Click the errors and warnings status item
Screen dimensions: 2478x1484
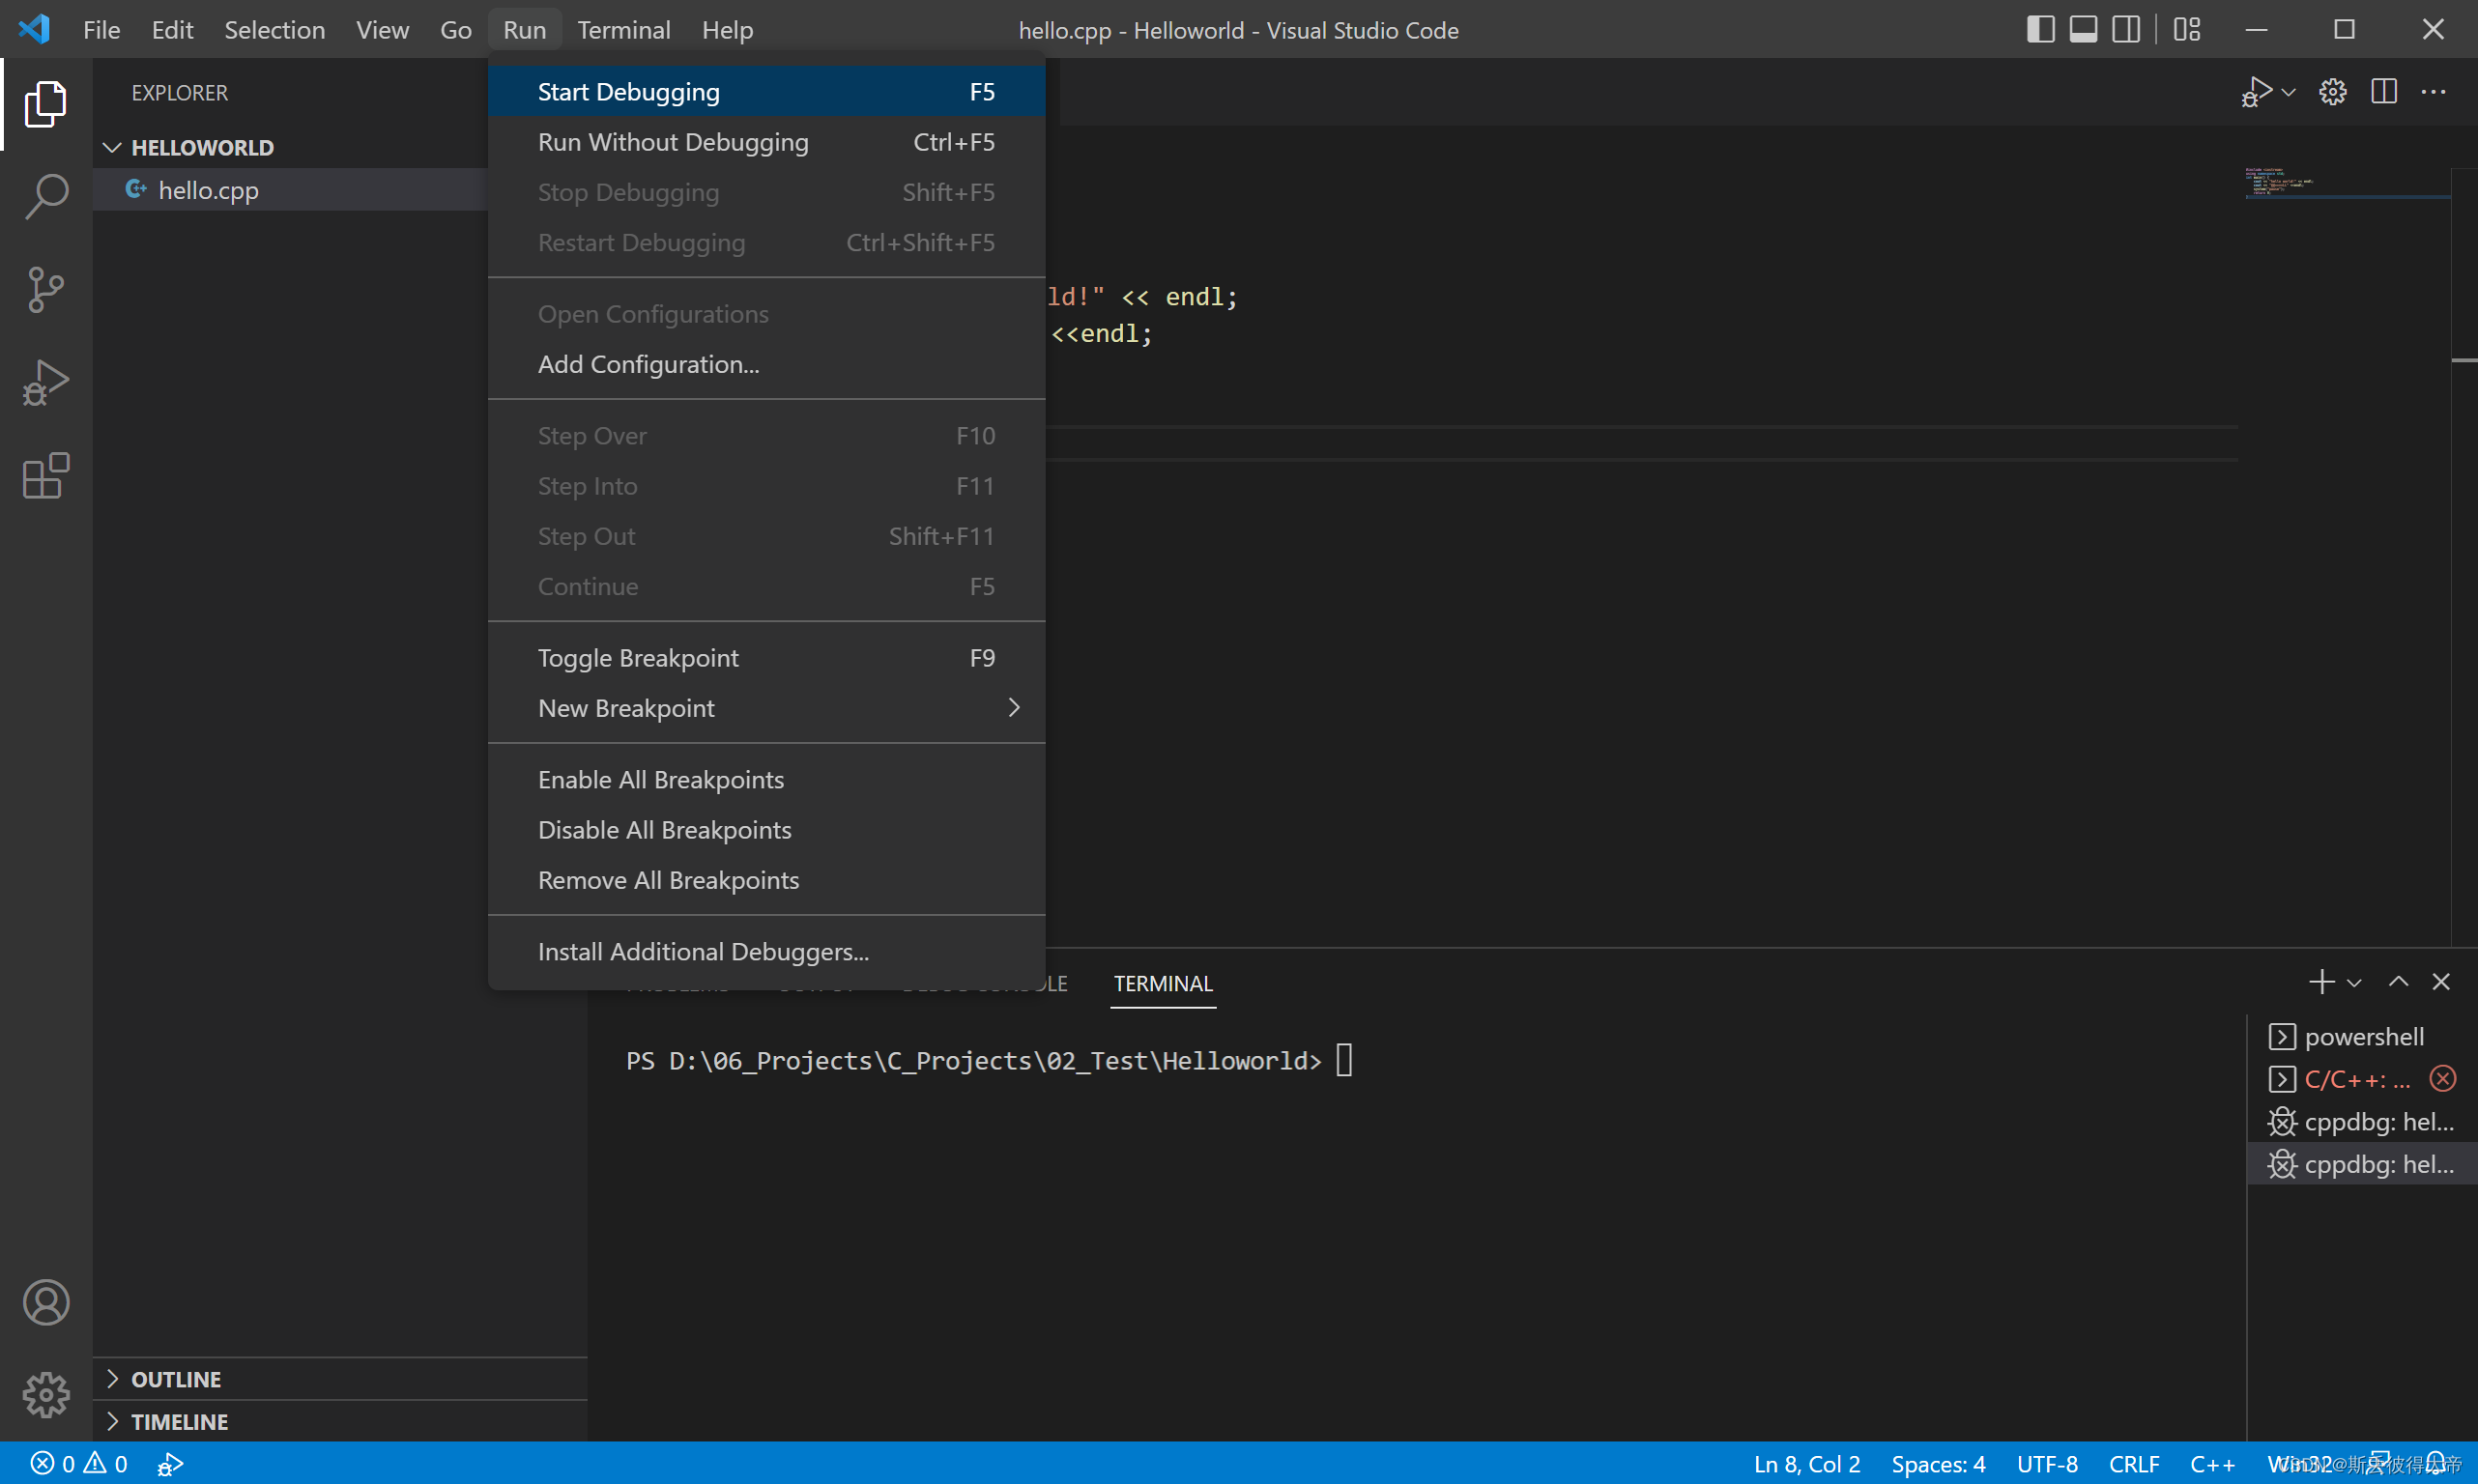[78, 1464]
